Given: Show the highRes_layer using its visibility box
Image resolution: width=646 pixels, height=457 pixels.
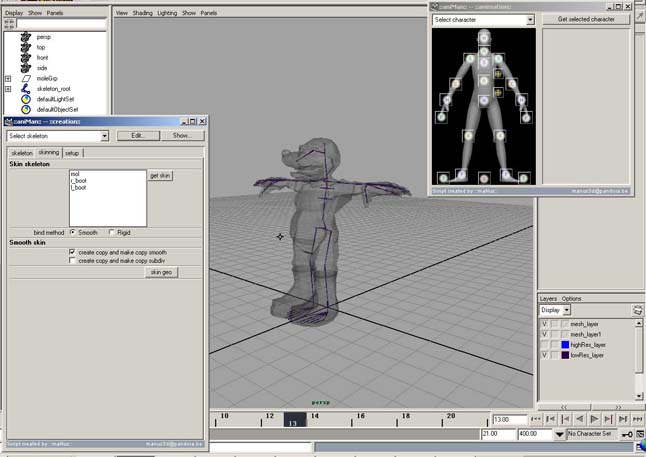Looking at the screenshot, I should click(545, 345).
